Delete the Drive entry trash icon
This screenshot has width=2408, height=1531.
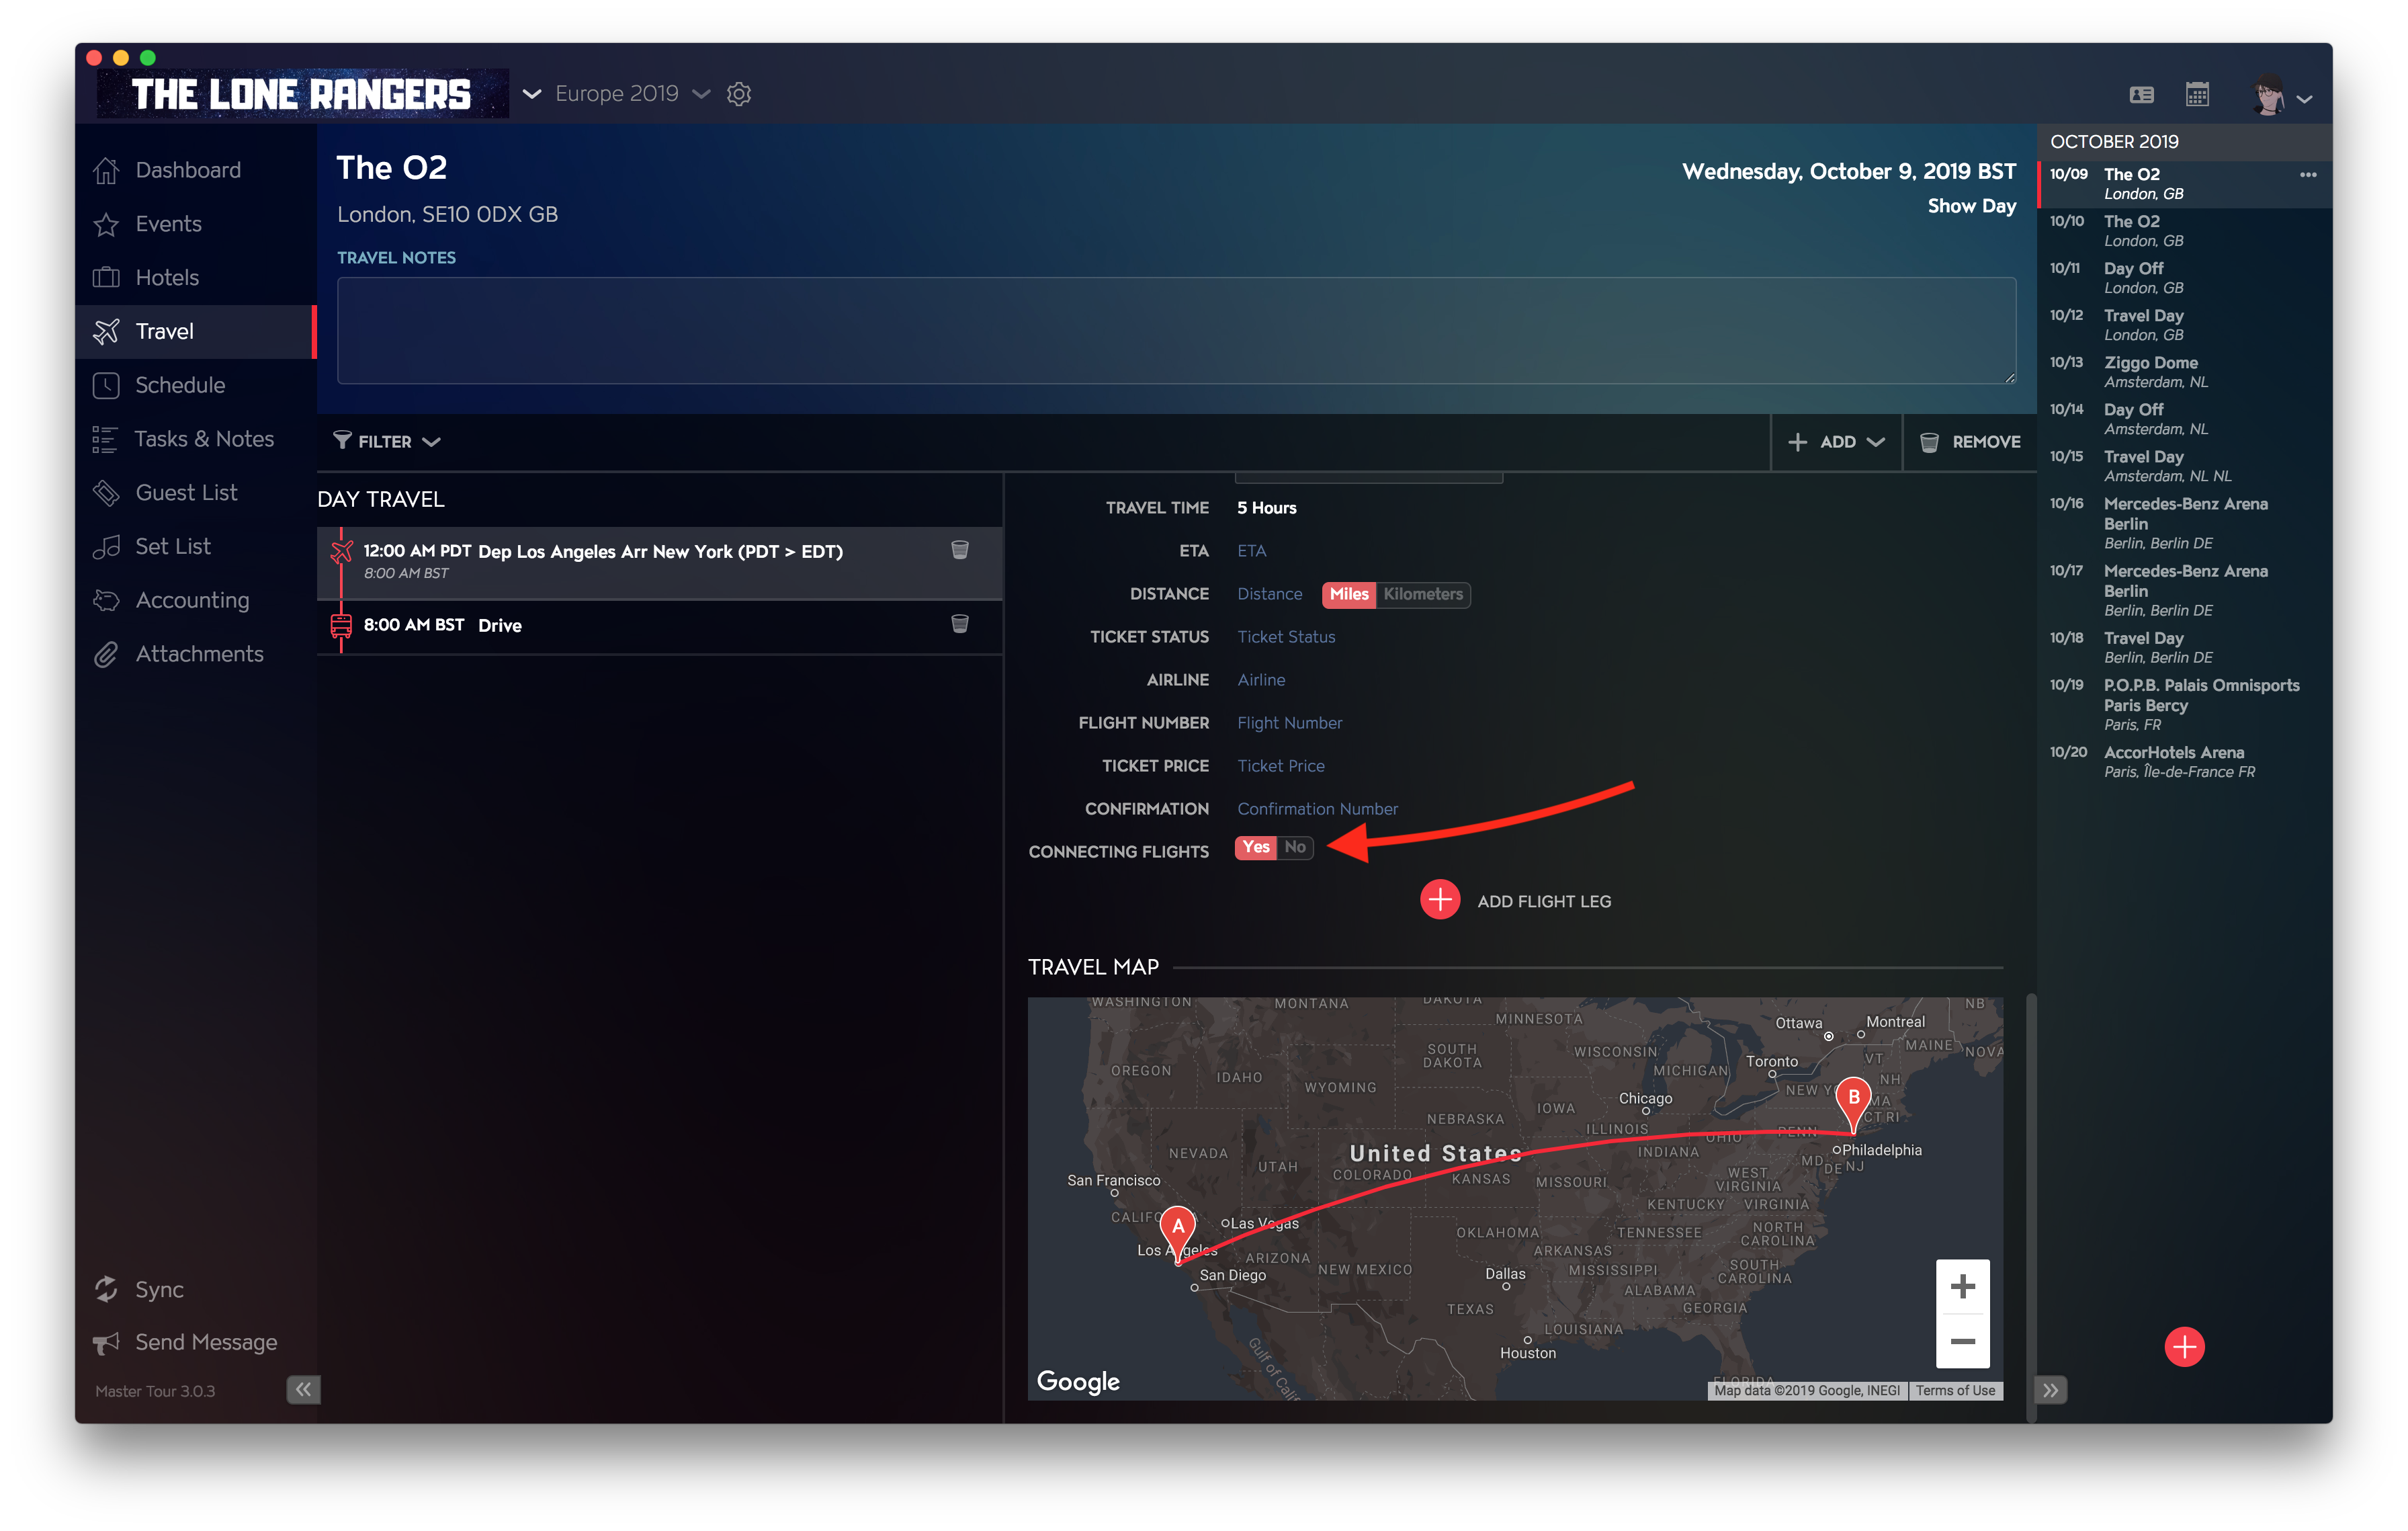[x=960, y=624]
